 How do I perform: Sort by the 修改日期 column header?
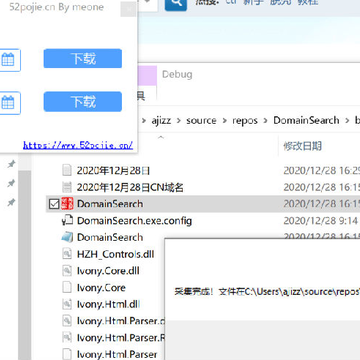coord(303,146)
